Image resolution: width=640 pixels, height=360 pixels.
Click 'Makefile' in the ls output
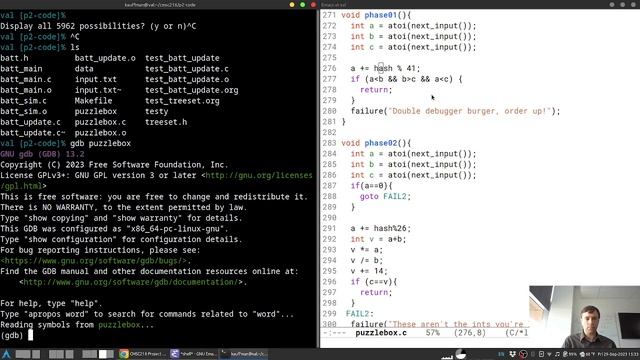coord(93,101)
